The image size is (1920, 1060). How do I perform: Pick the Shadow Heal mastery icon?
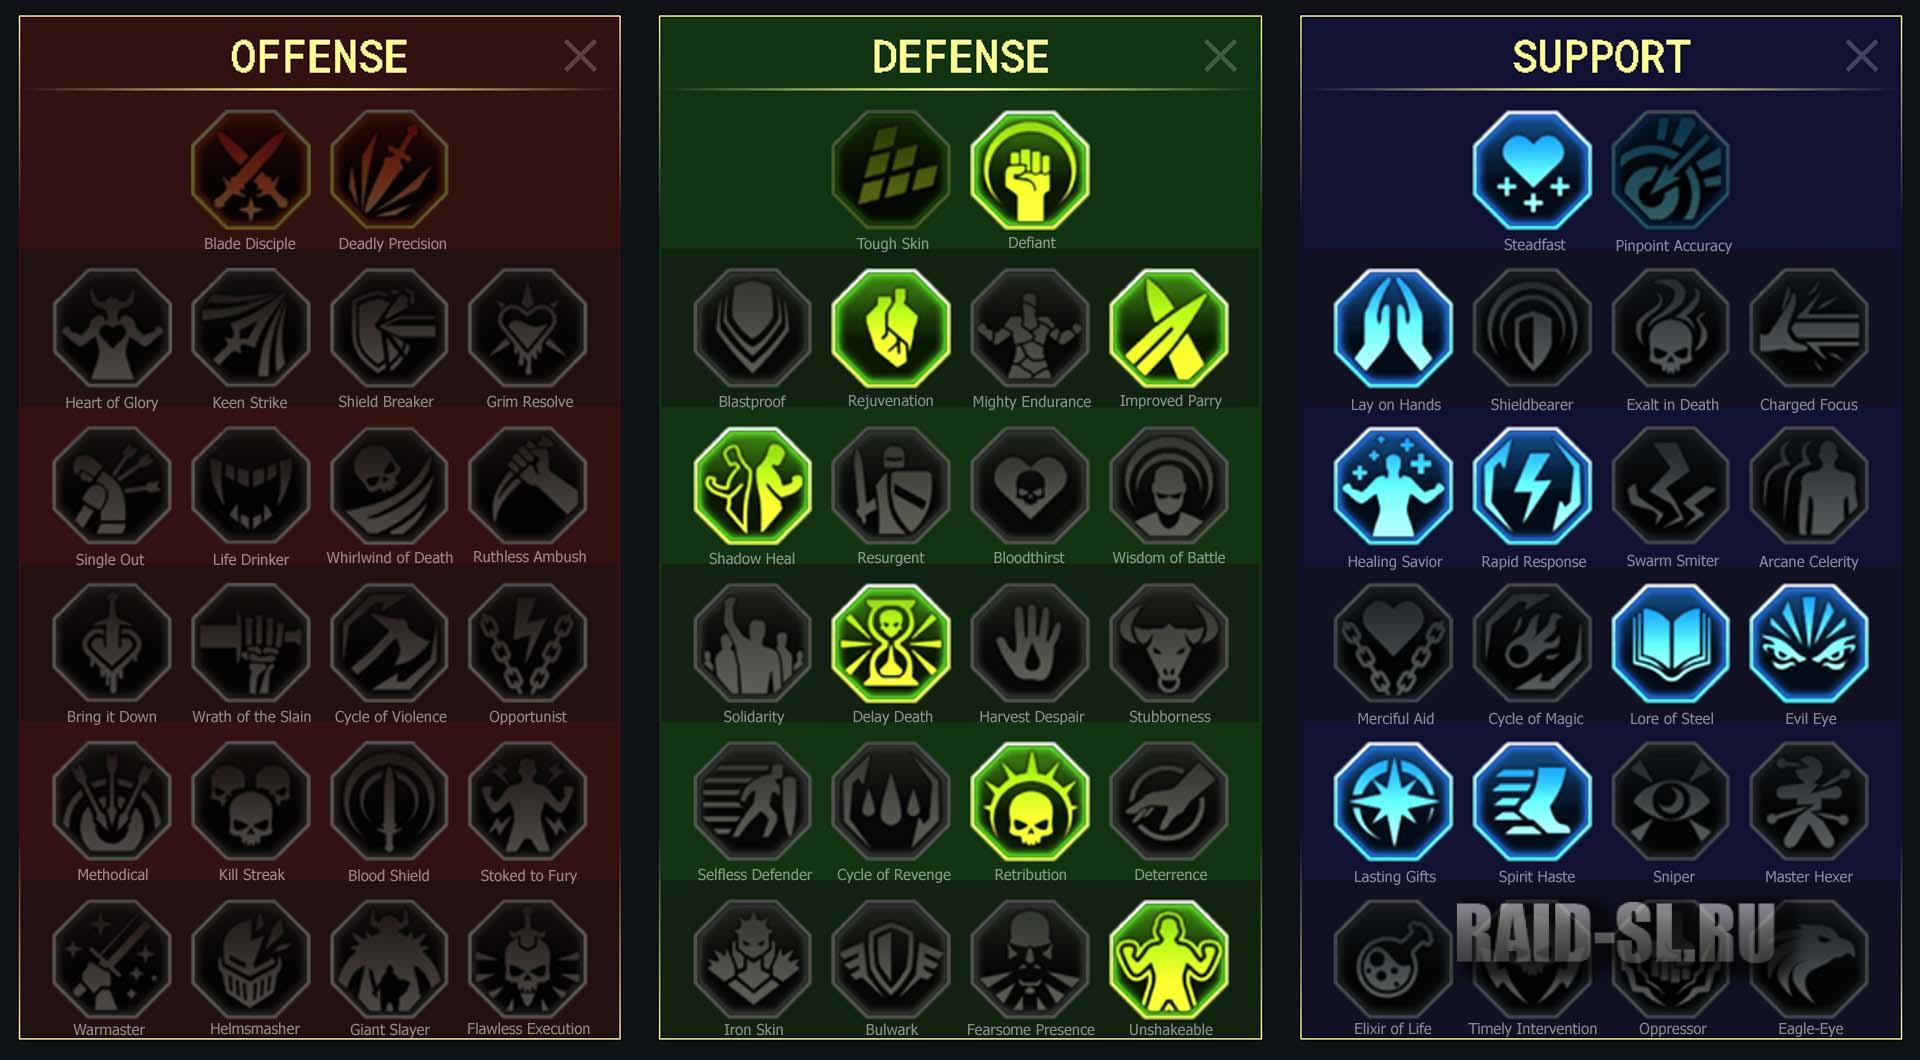point(752,486)
